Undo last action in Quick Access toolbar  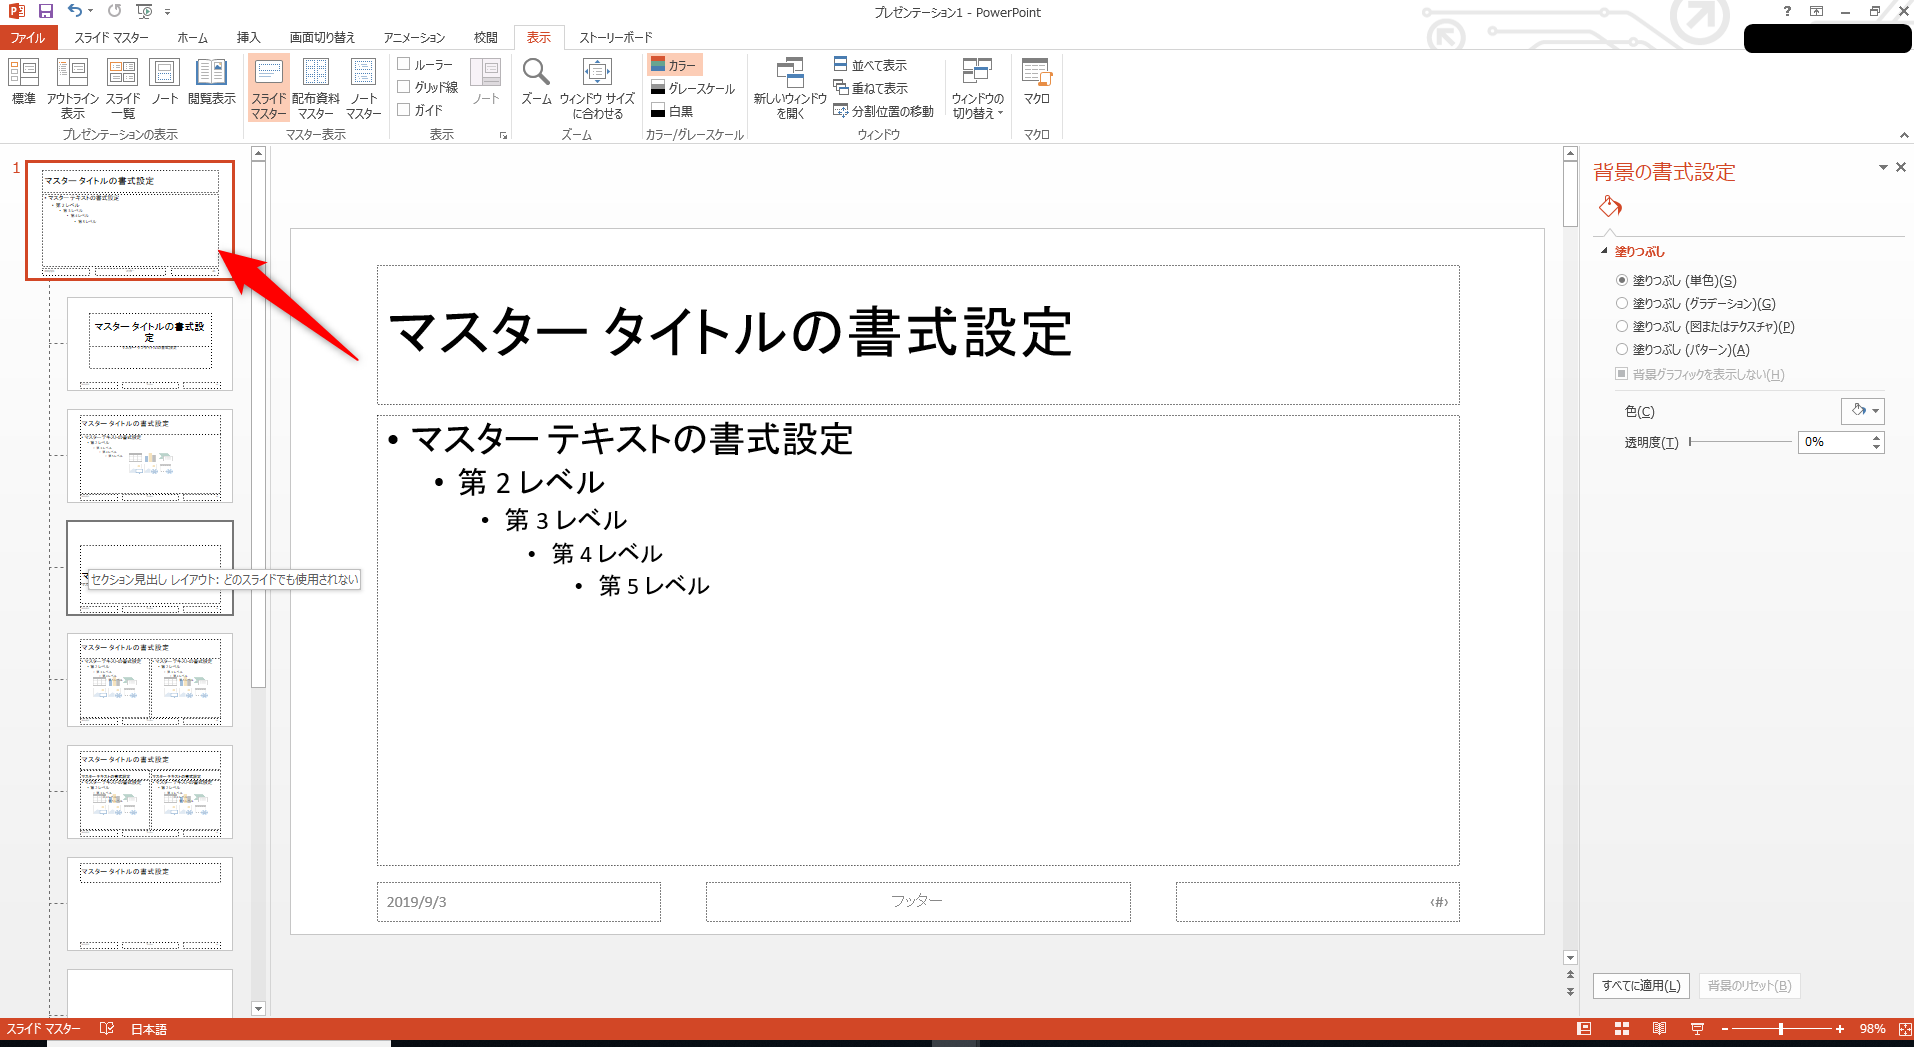pyautogui.click(x=75, y=11)
